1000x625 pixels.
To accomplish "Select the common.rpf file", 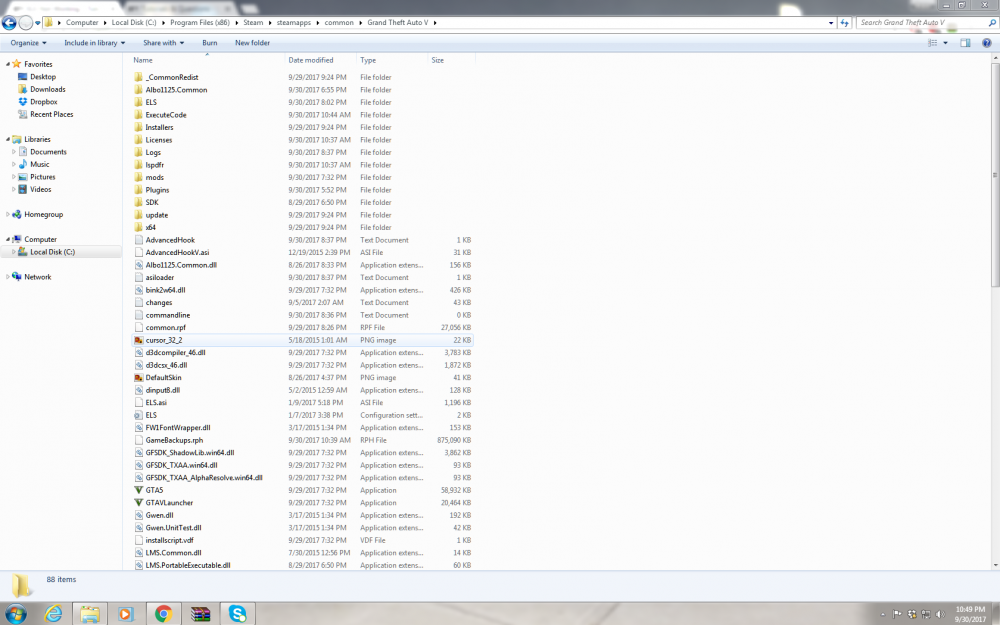I will (165, 327).
